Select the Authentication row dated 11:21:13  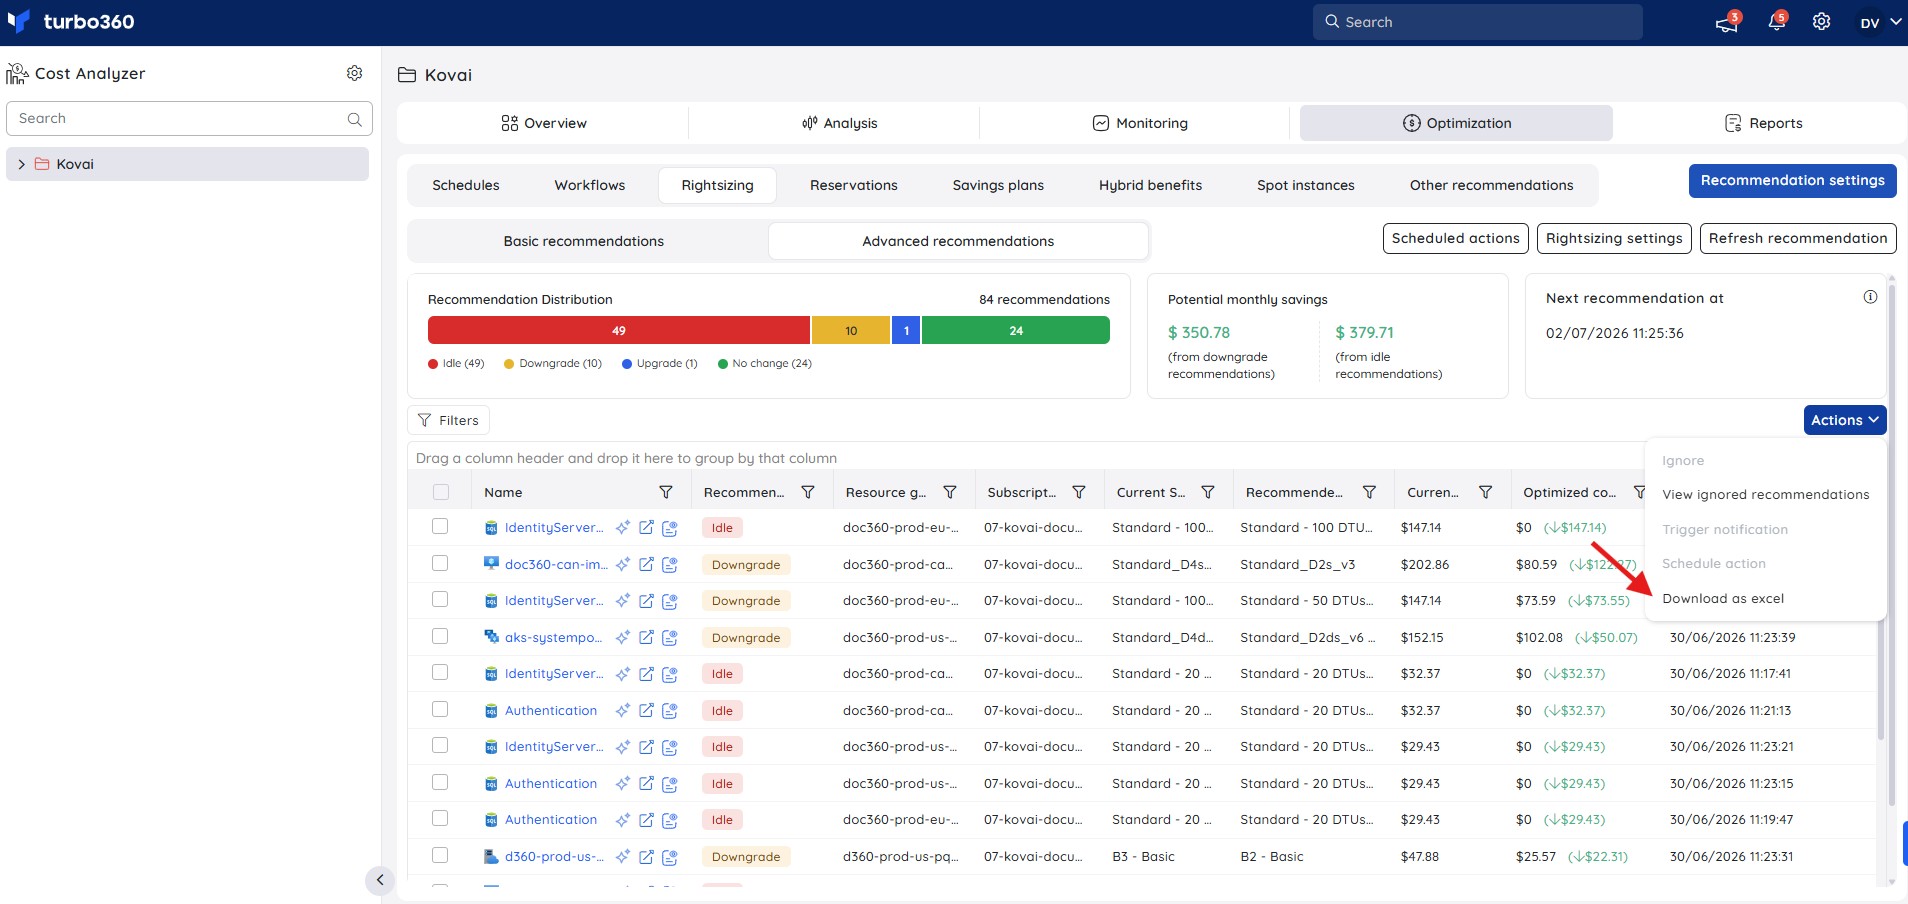(440, 709)
